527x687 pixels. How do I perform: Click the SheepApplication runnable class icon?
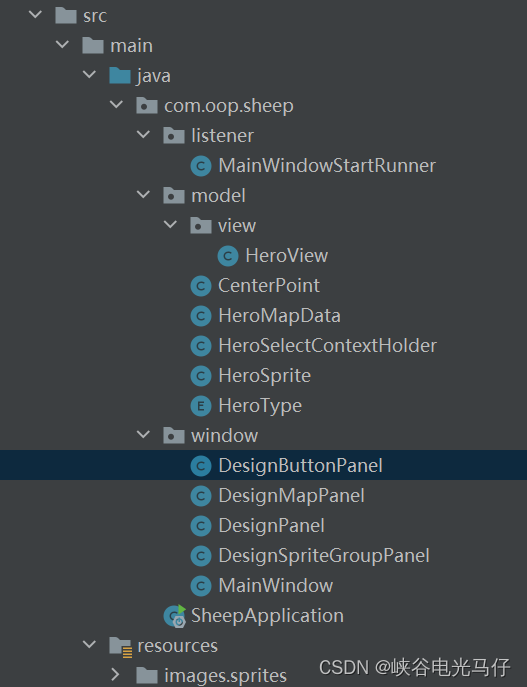pos(175,616)
